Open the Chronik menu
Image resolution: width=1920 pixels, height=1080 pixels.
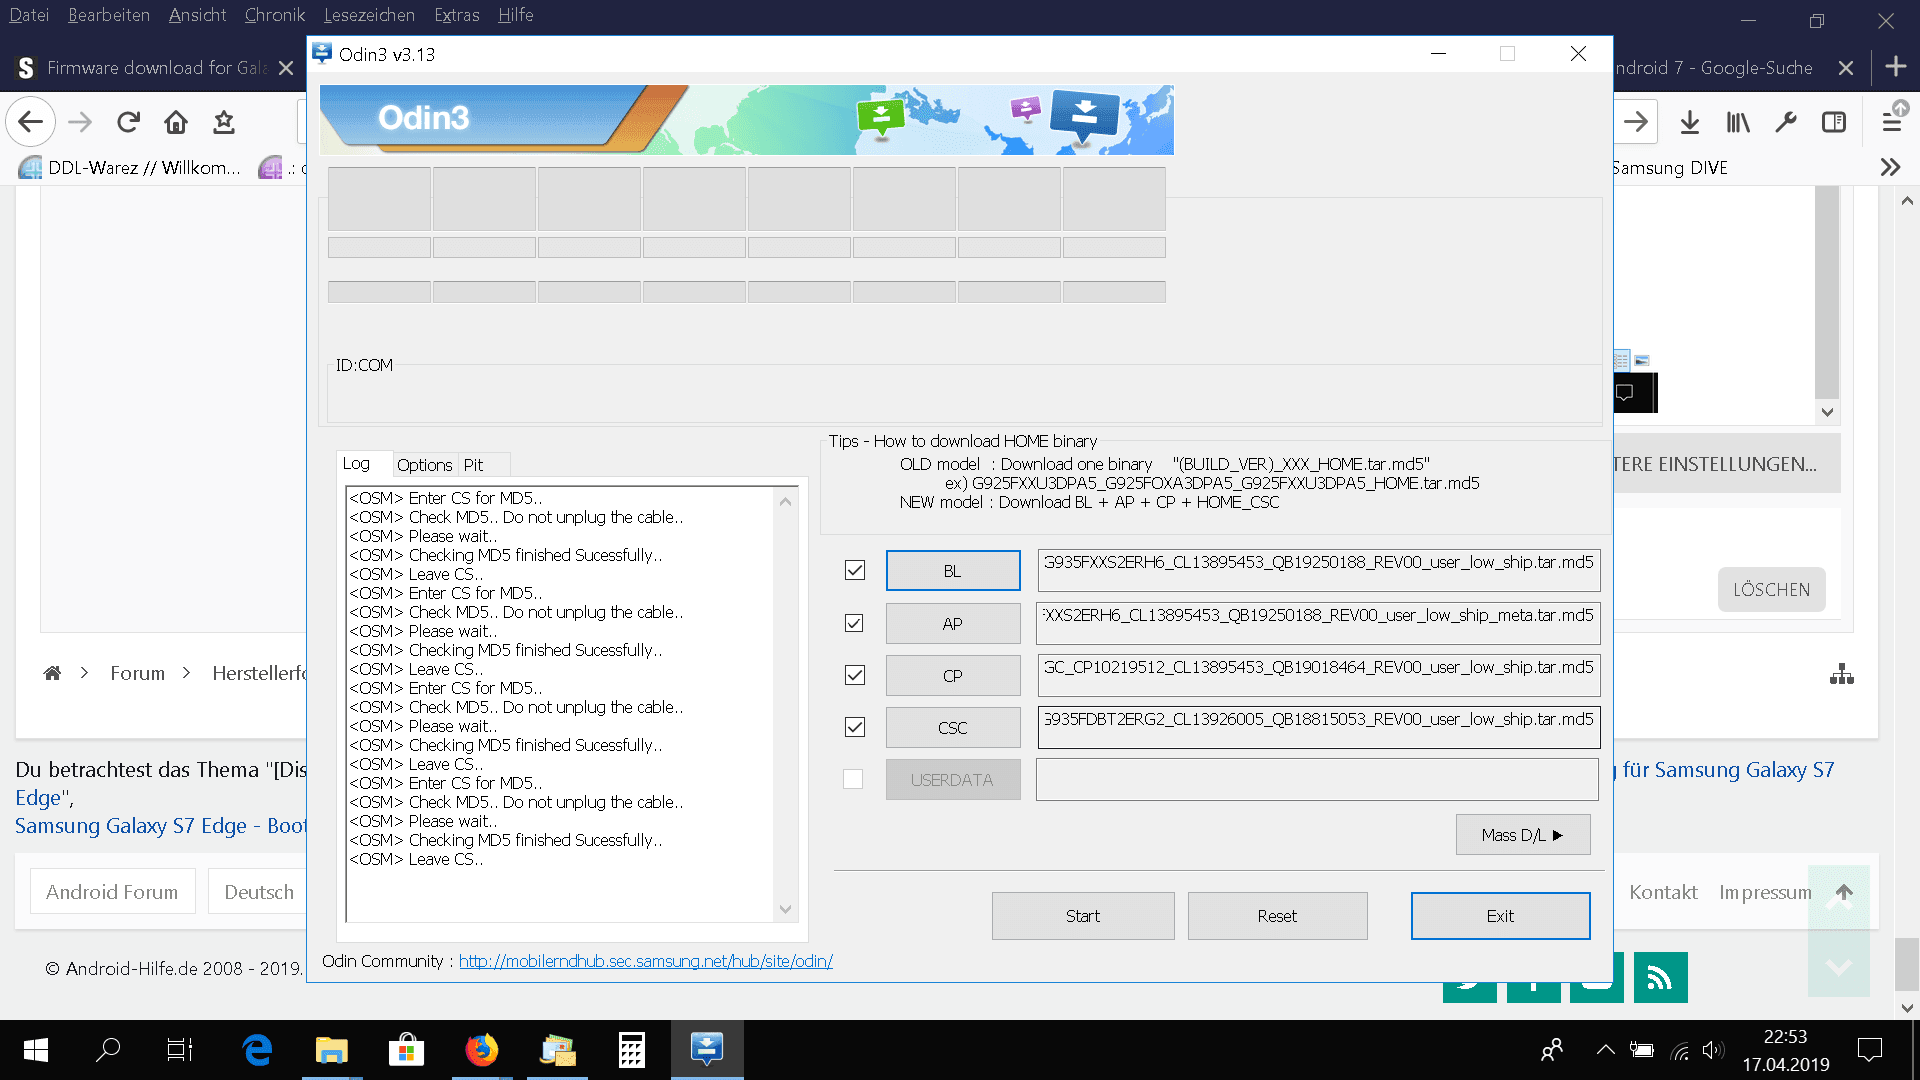[x=275, y=15]
